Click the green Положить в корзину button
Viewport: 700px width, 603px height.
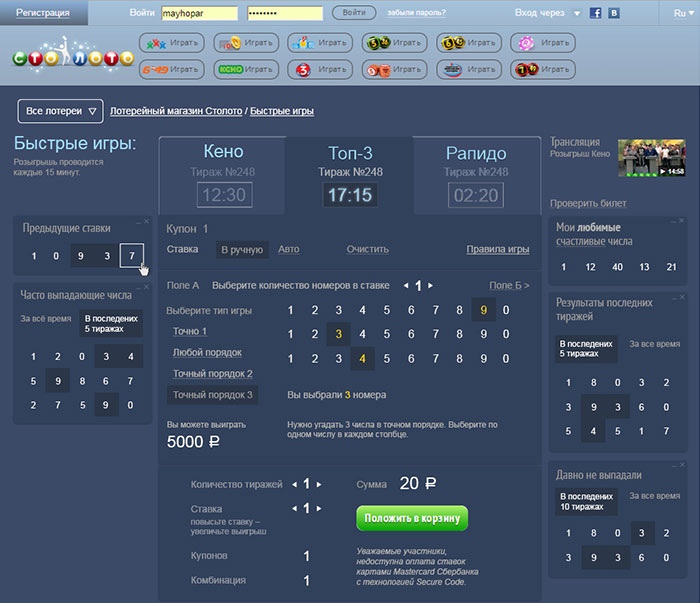(412, 517)
